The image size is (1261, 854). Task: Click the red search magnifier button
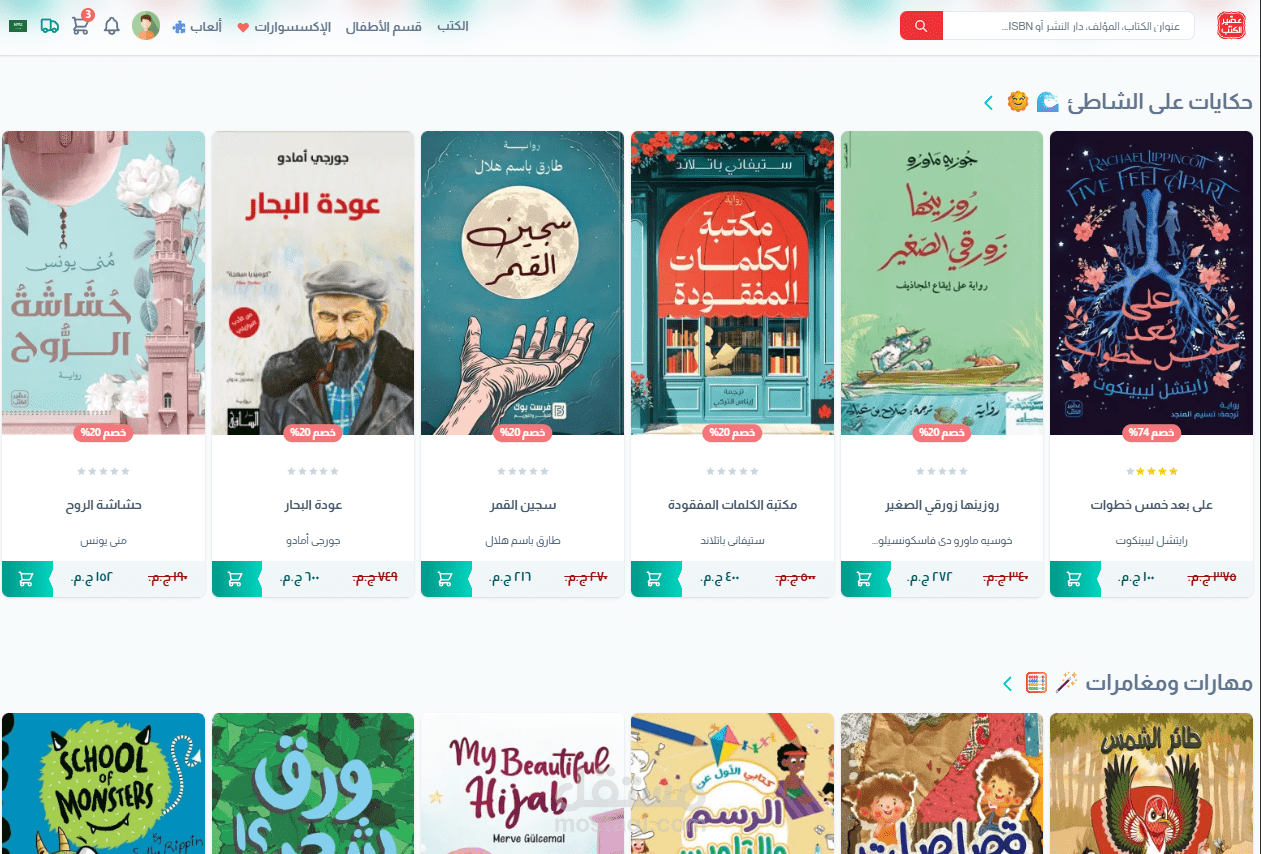pyautogui.click(x=921, y=26)
